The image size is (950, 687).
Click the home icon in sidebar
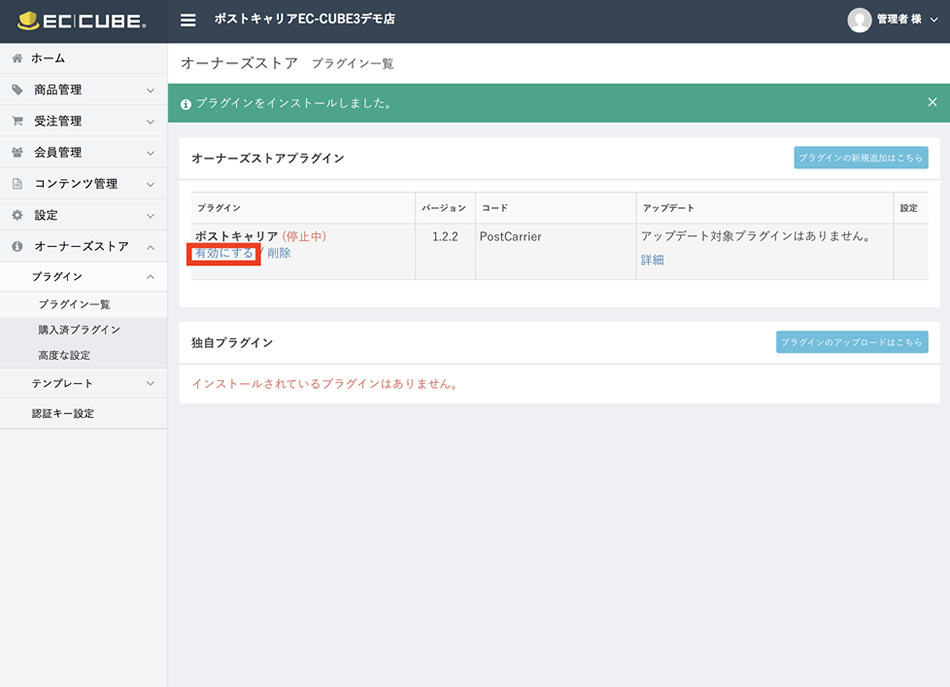(17, 58)
